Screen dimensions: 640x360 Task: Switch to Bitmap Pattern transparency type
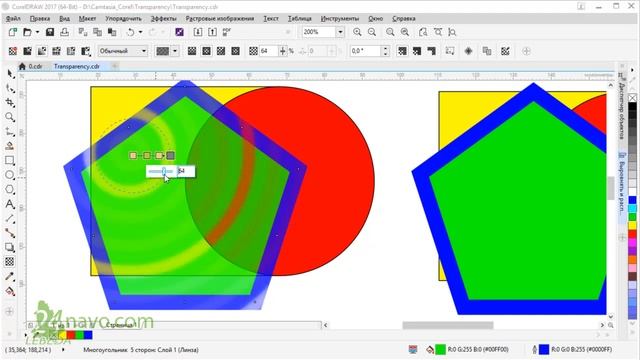tap(71, 51)
